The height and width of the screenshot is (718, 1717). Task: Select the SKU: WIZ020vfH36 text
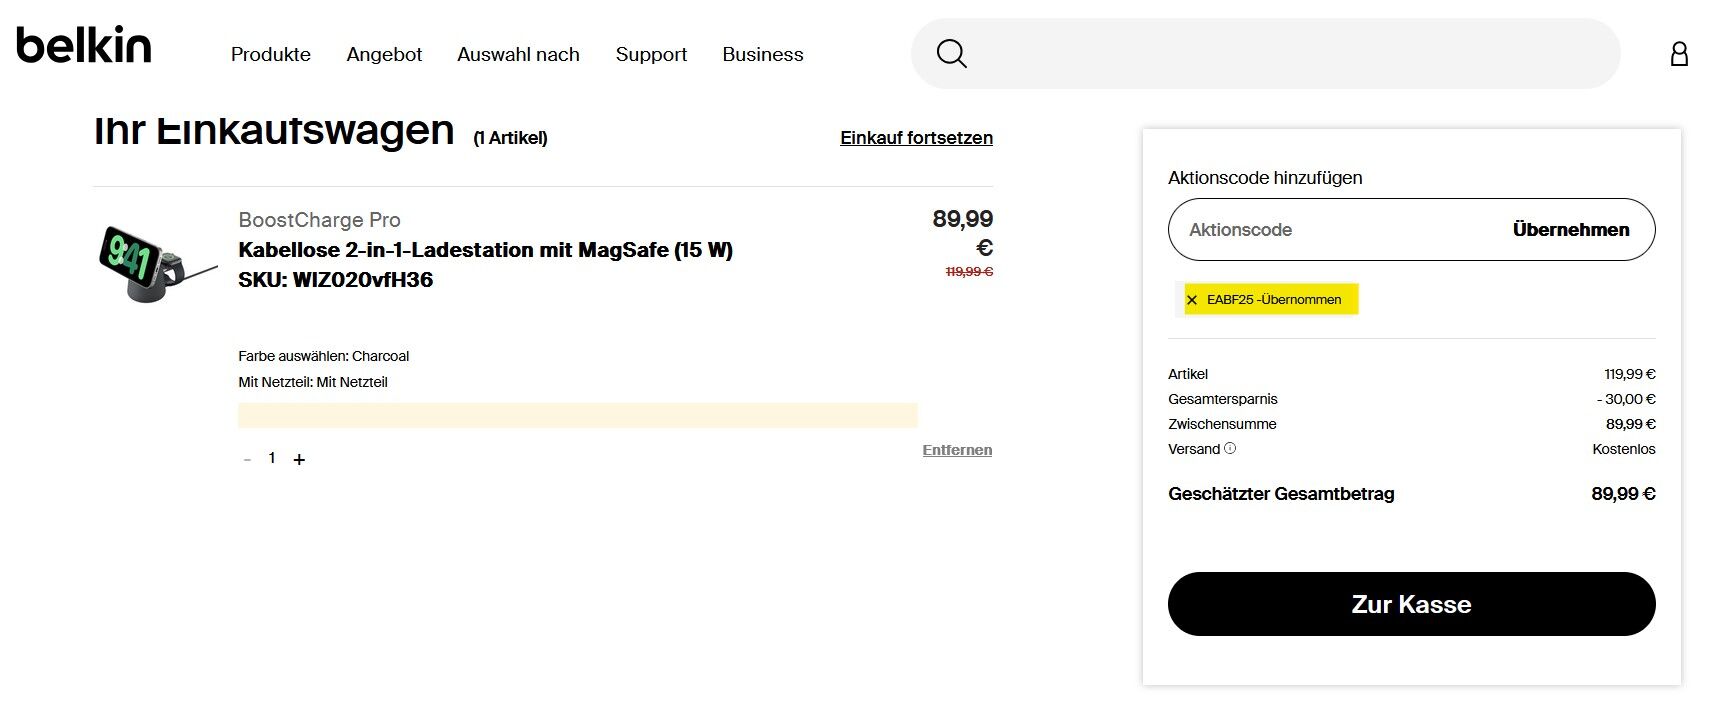335,280
